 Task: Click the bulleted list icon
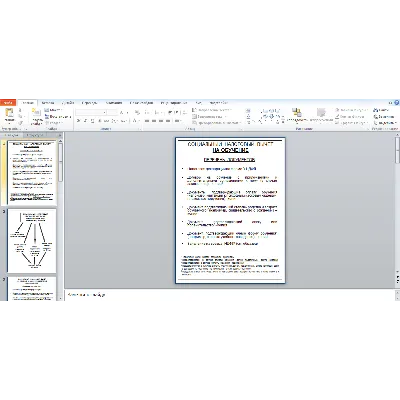(147, 112)
